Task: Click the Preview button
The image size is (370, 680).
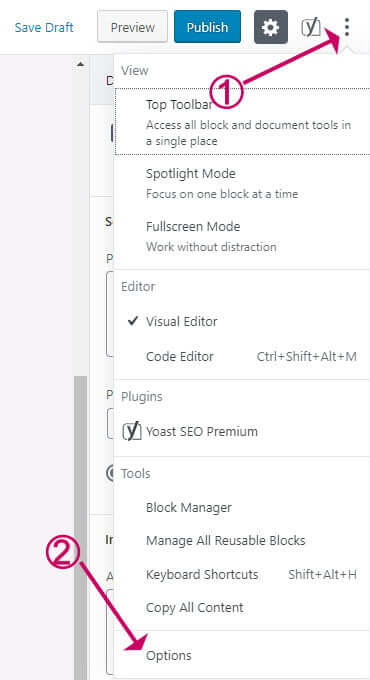Action: [132, 27]
